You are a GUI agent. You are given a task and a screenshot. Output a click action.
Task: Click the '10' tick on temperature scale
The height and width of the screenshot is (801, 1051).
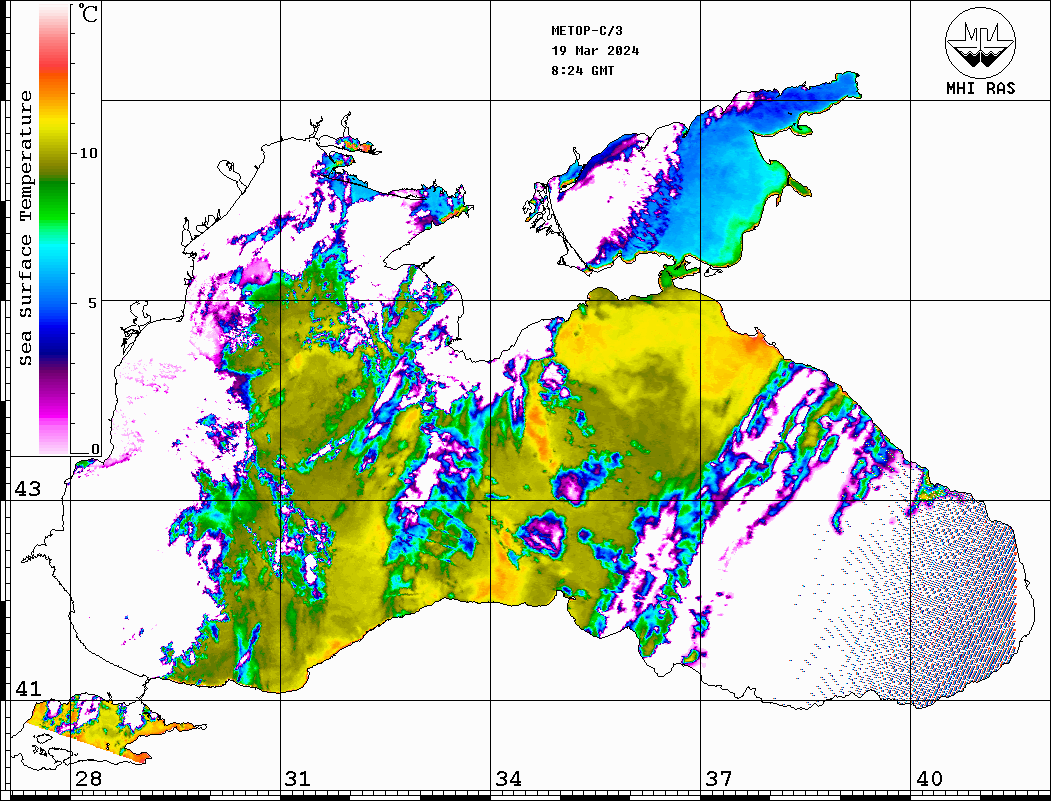[88, 153]
